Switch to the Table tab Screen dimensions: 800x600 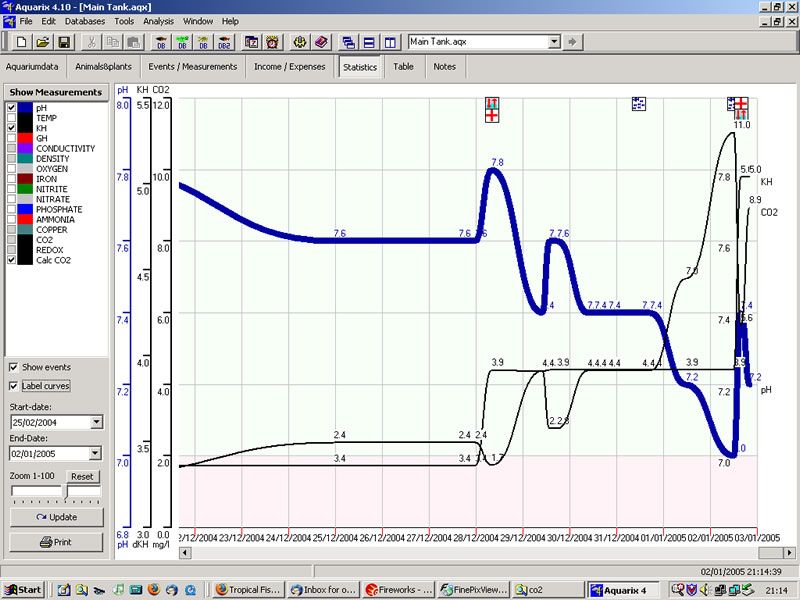click(403, 67)
